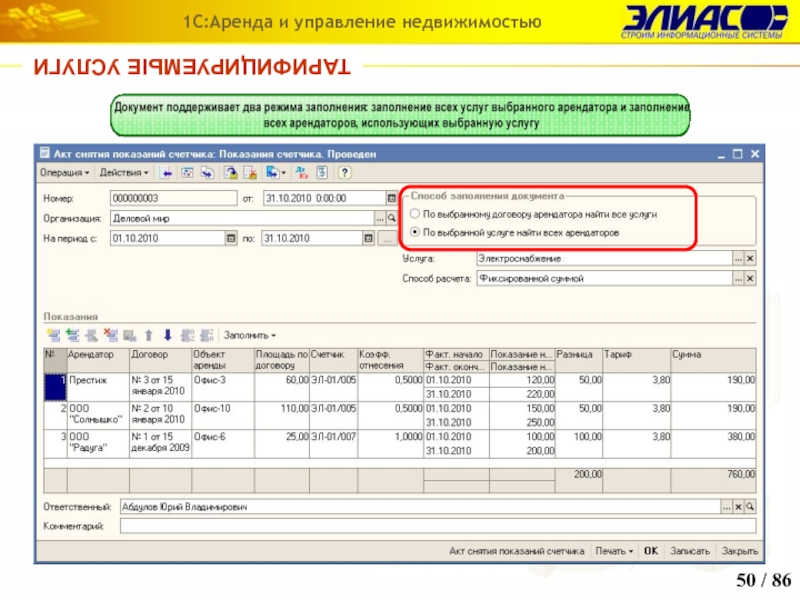This screenshot has width=800, height=600.
Task: Click the Дт/Кт postings toolbar icon
Action: click(x=302, y=173)
